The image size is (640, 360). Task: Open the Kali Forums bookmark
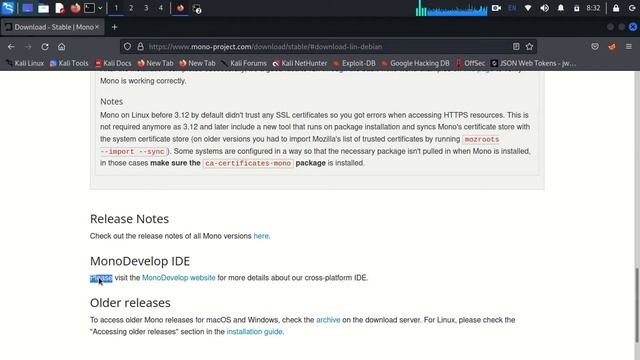(243, 63)
